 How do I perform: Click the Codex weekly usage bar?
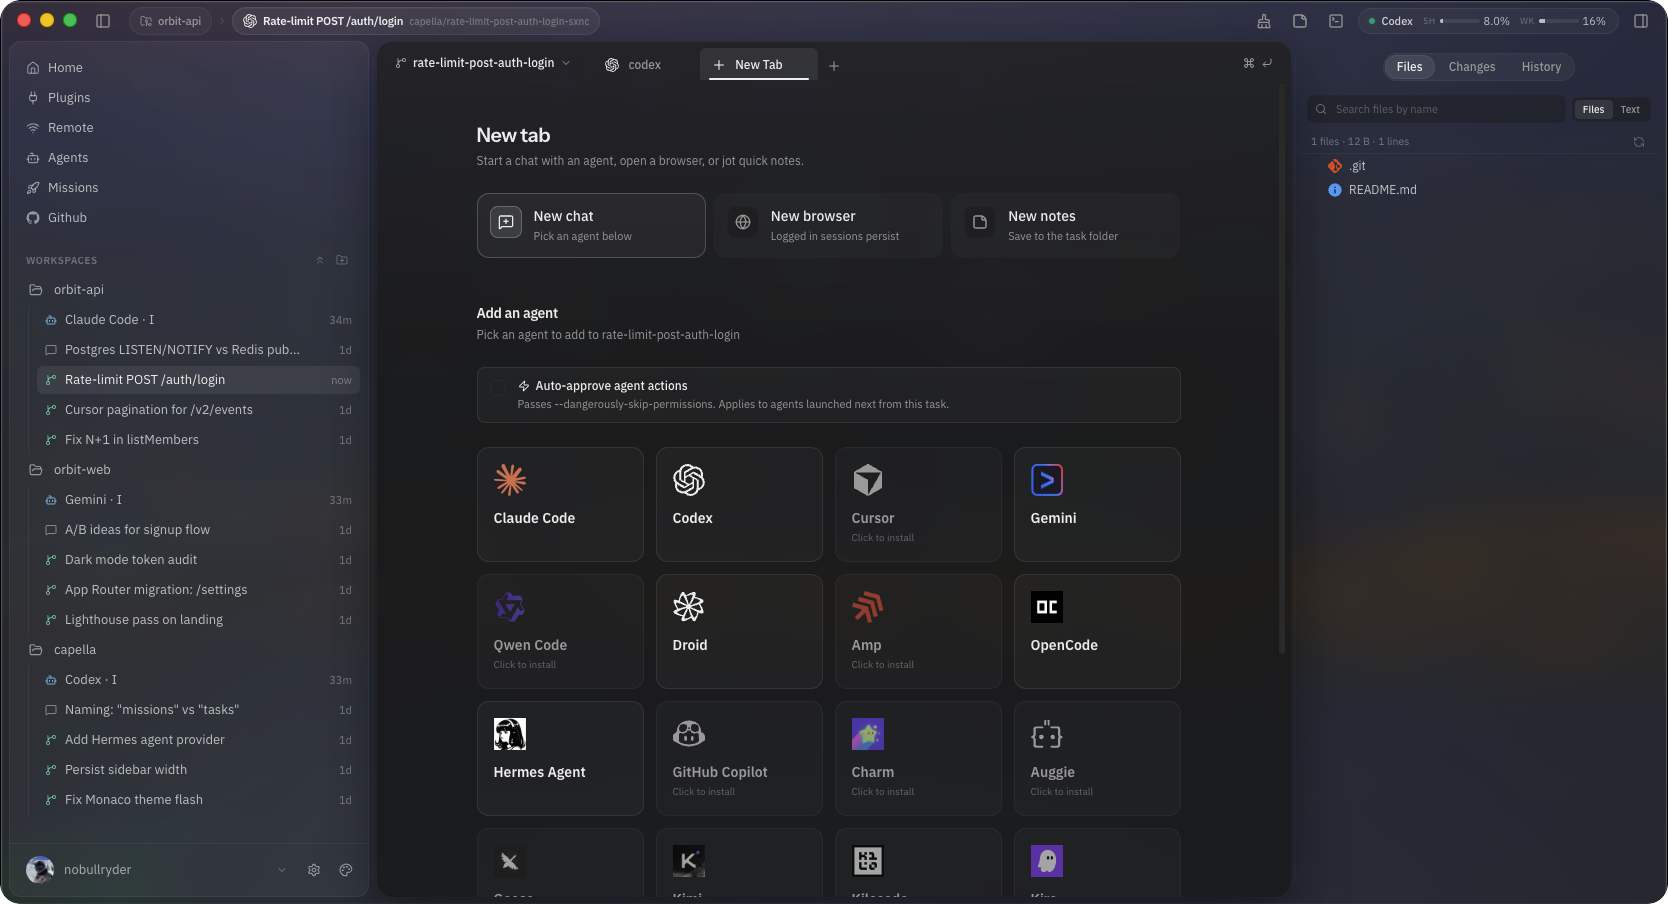1558,21
